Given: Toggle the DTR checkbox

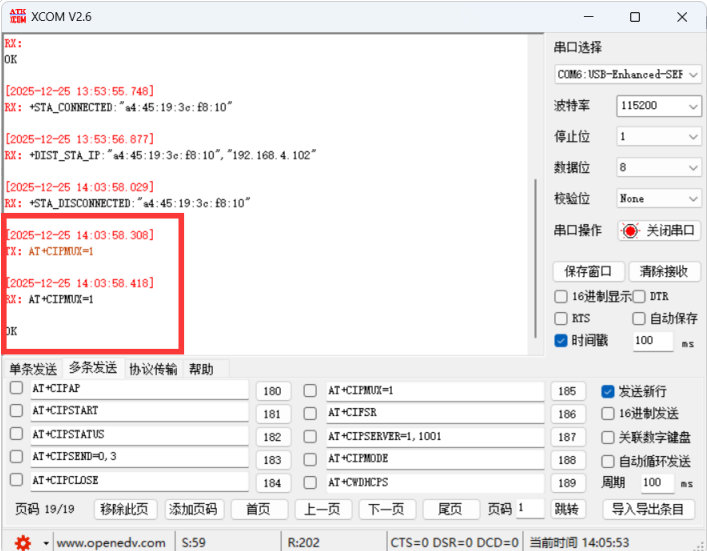Looking at the screenshot, I should click(639, 296).
